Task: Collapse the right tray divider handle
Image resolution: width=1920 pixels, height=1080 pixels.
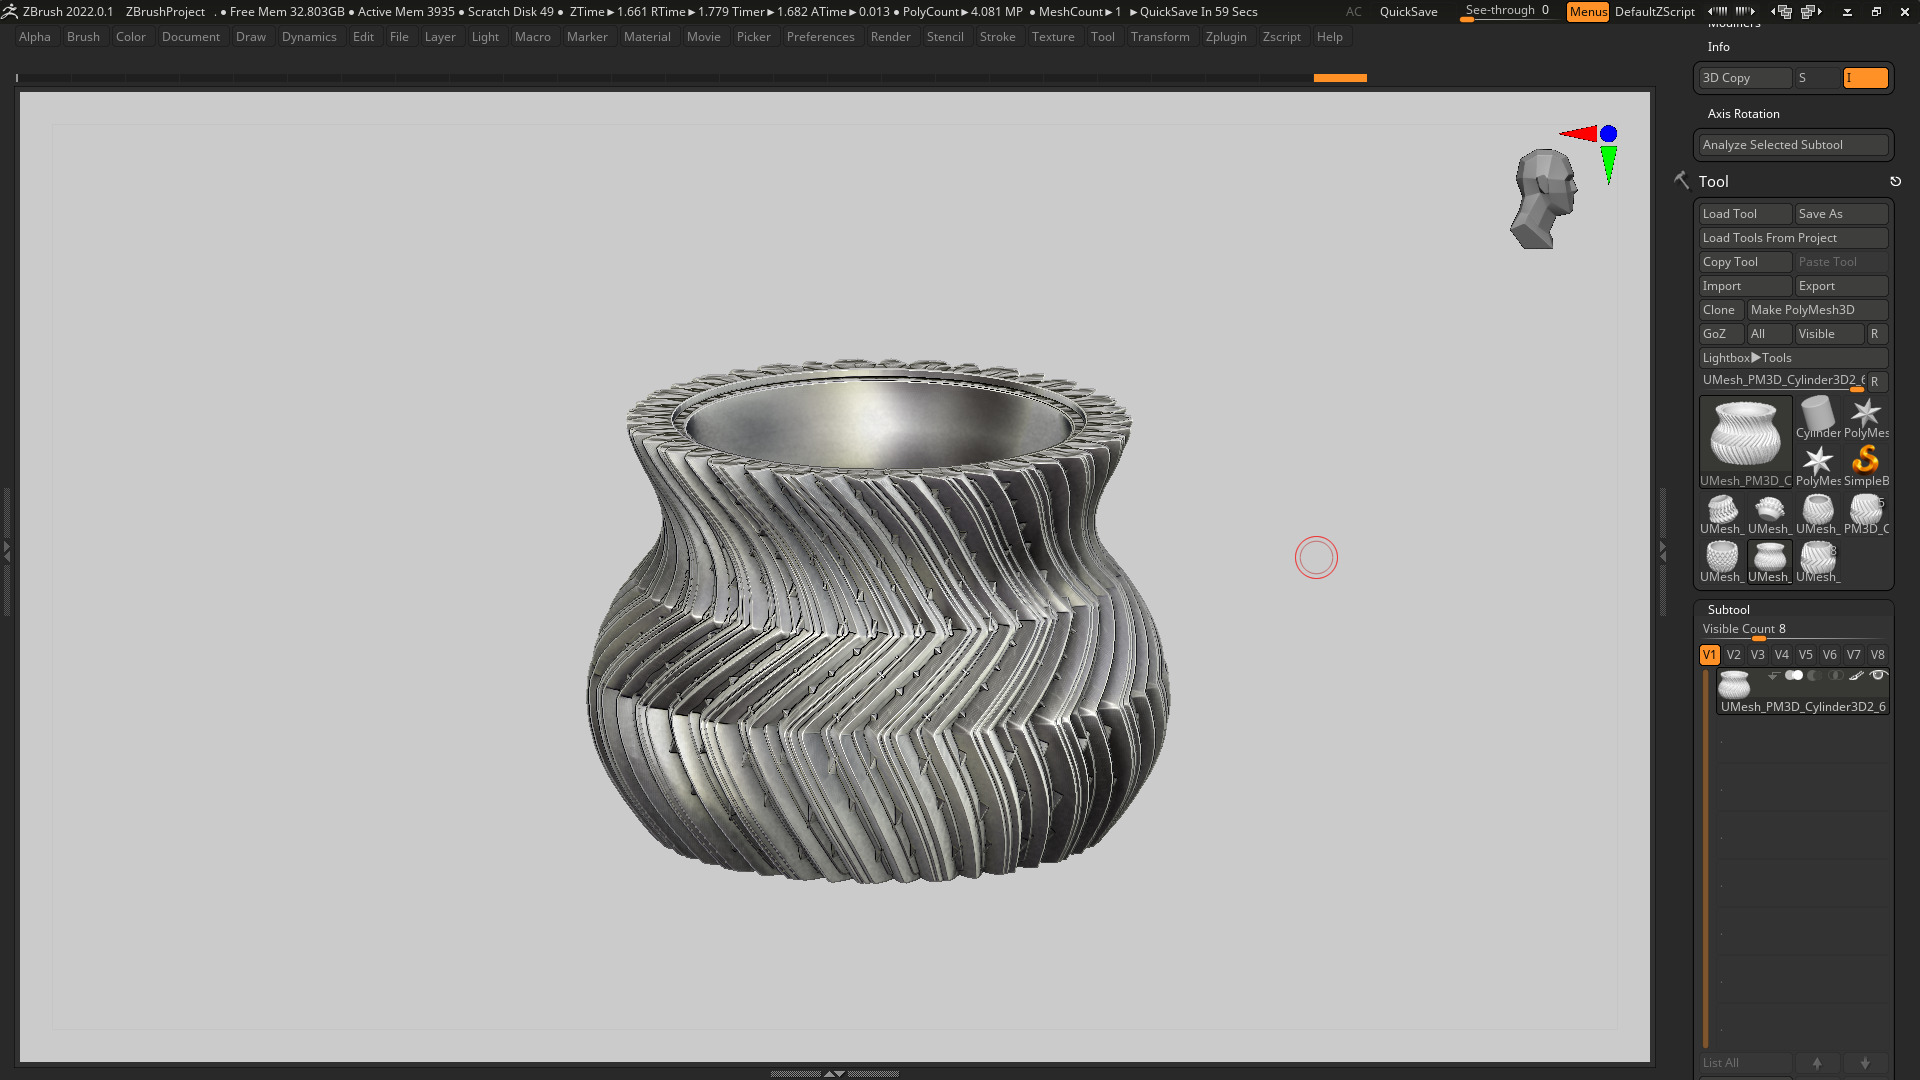Action: (1663, 550)
